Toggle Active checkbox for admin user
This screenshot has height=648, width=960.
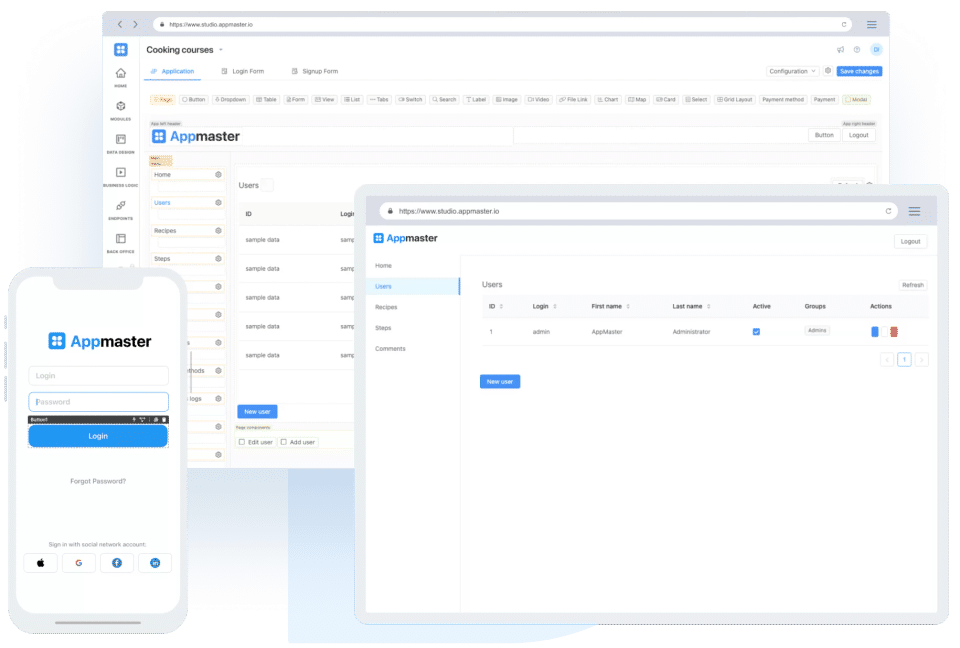(756, 332)
